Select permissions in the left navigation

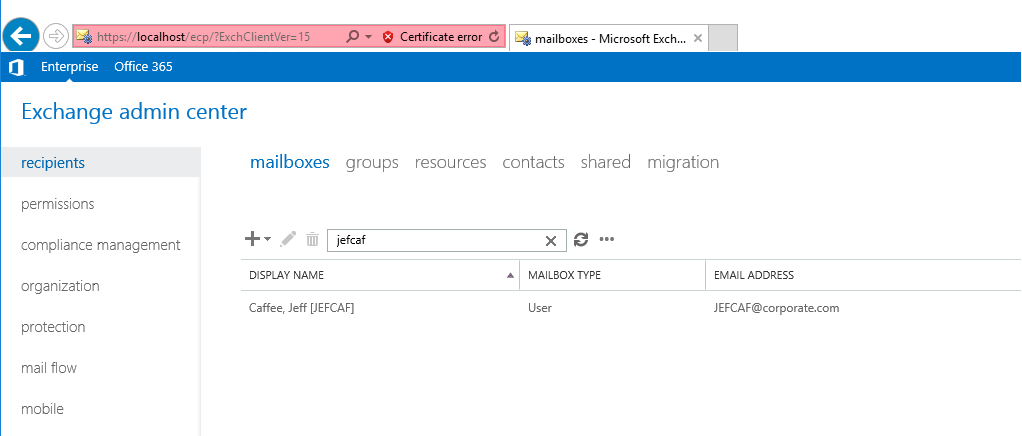click(57, 204)
